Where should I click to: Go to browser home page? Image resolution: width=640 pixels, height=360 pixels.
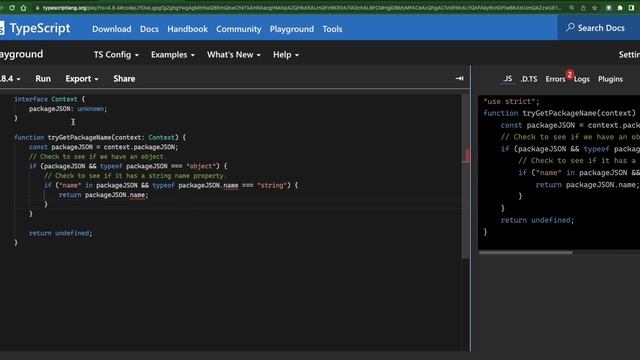pyautogui.click(x=23, y=8)
